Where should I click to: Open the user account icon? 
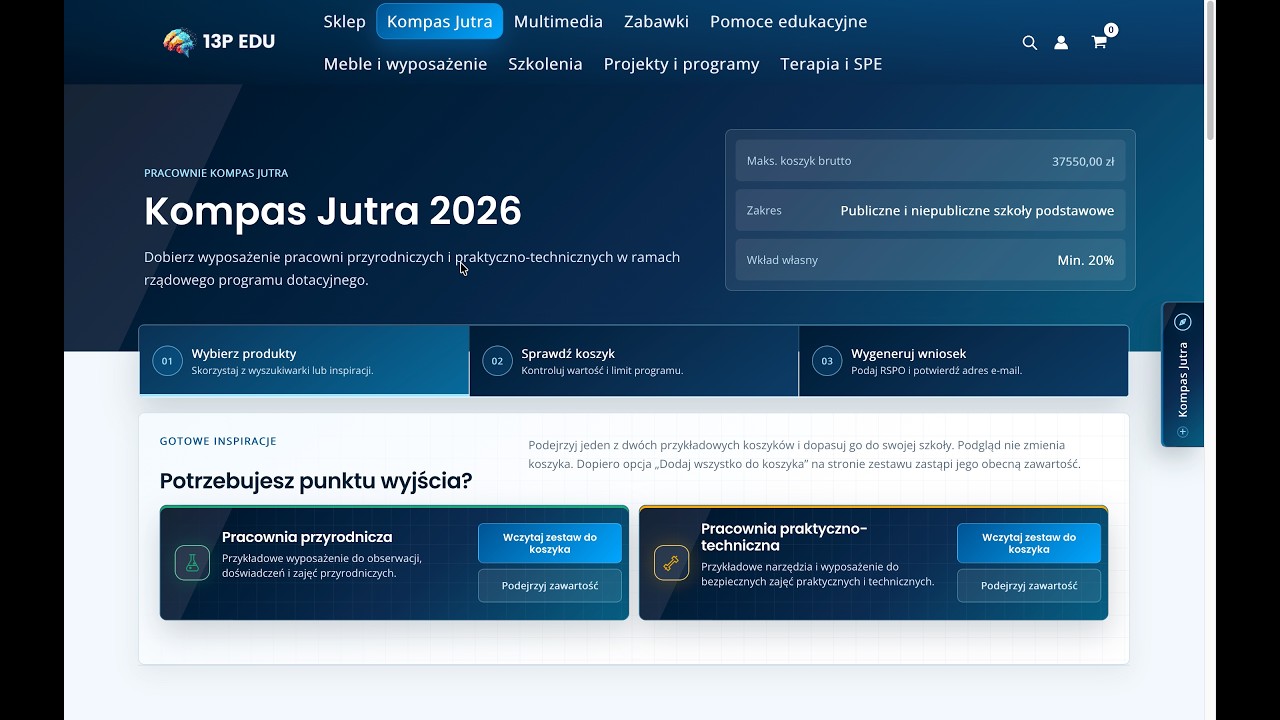click(1061, 43)
